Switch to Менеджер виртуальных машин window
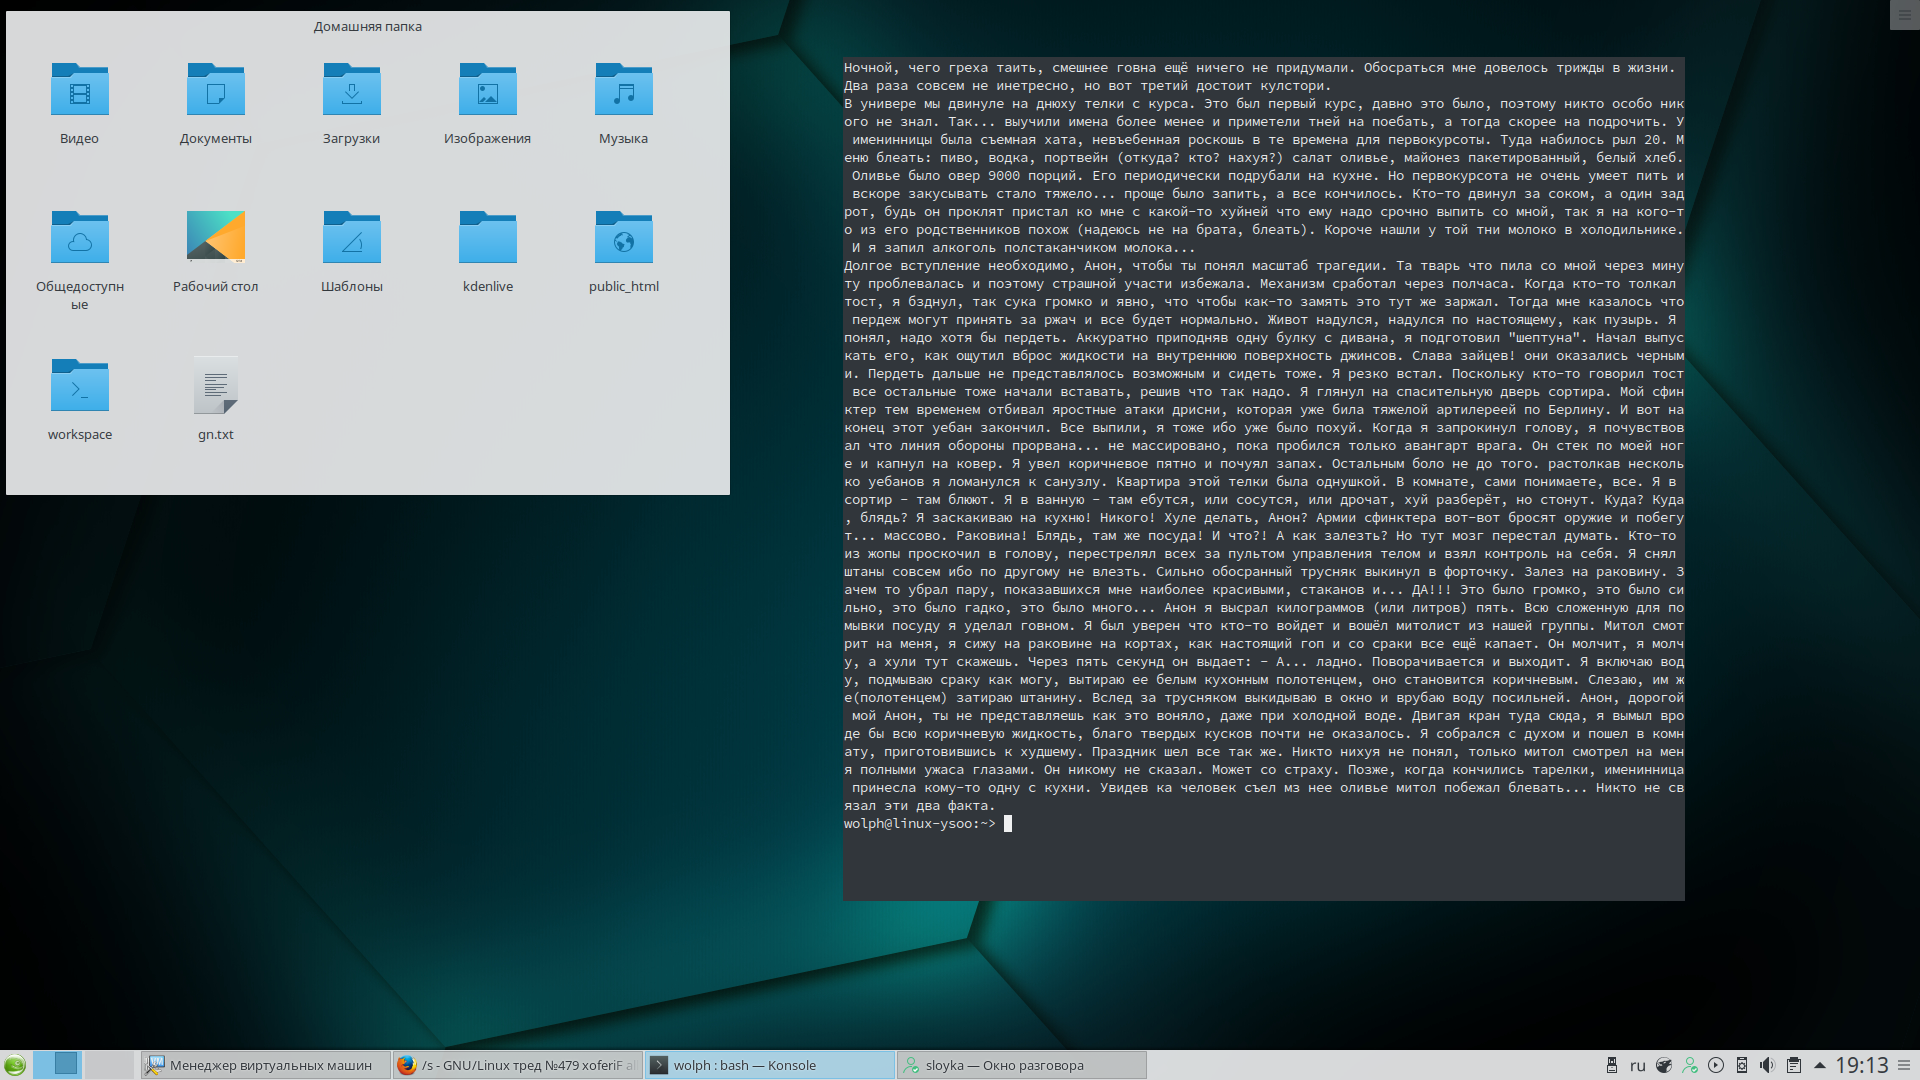This screenshot has height=1080, width=1920. 264,1065
